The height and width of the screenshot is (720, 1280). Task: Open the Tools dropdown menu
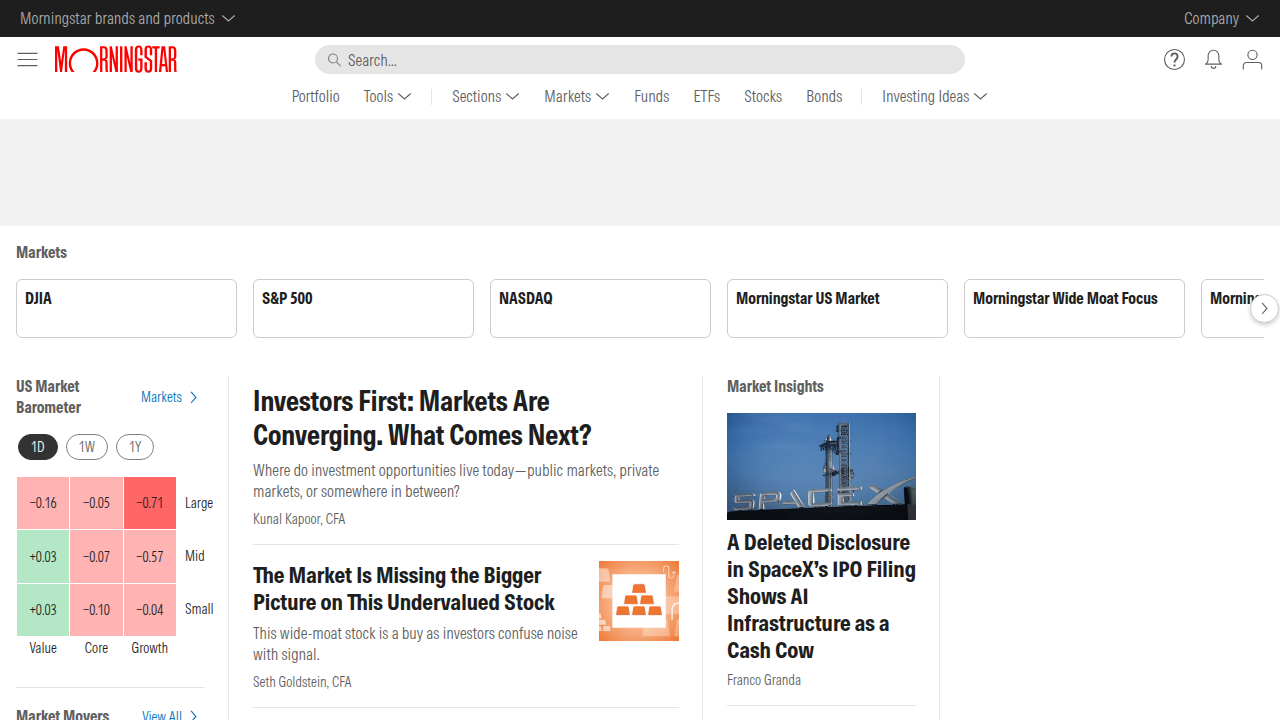(x=387, y=96)
